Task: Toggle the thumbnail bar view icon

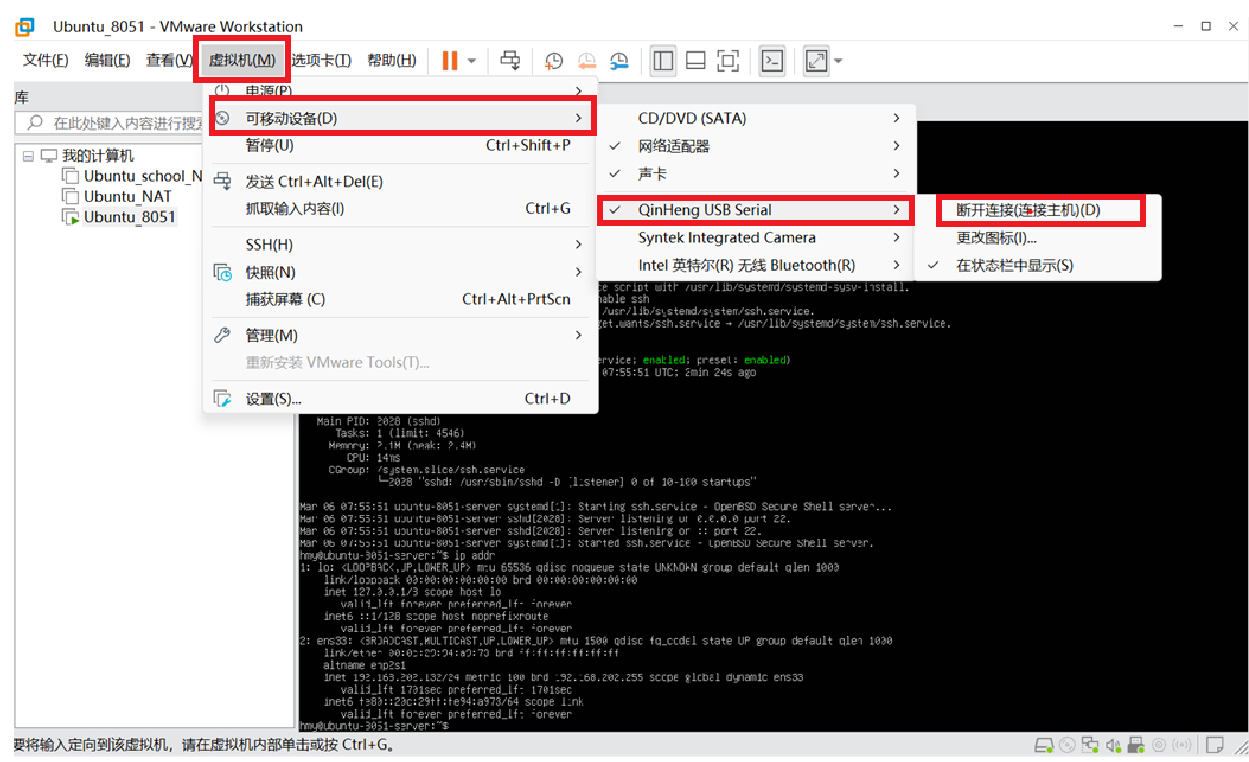Action: pyautogui.click(x=696, y=61)
